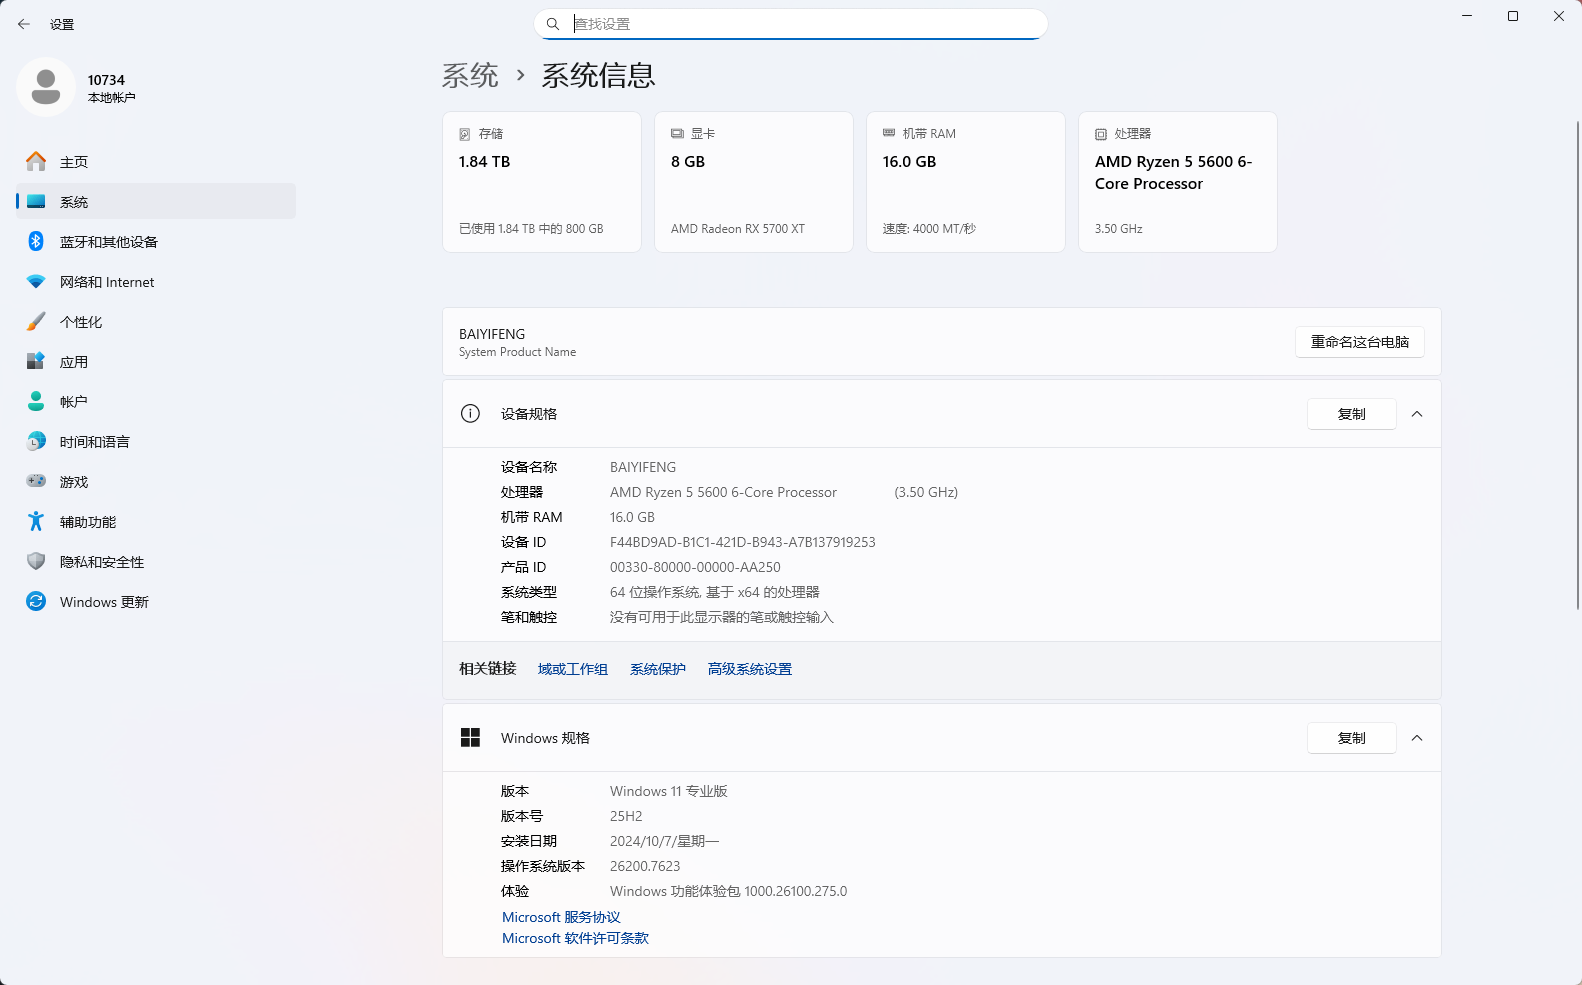Click the Accessibility figure icon
The width and height of the screenshot is (1582, 985).
coord(36,522)
